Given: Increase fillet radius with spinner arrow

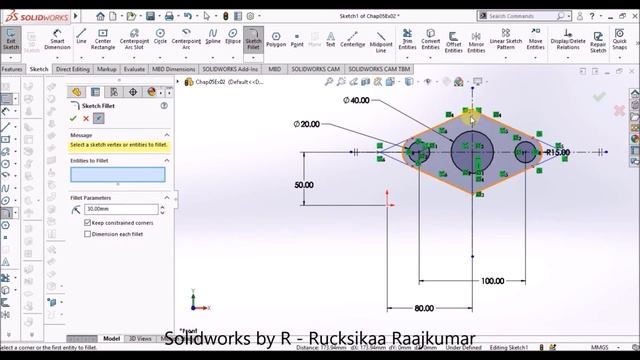Looking at the screenshot, I should (x=162, y=207).
